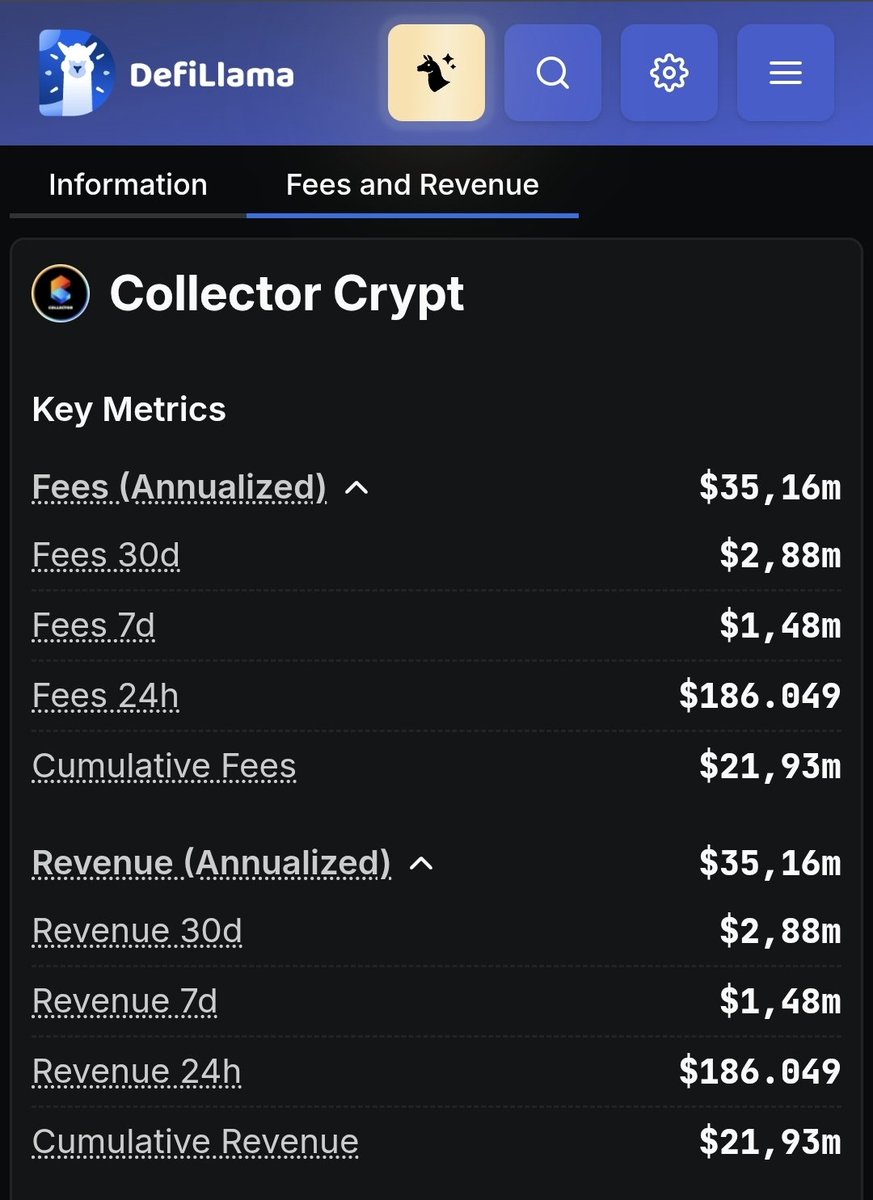Switch to the Information tab
Image resolution: width=873 pixels, height=1200 pixels.
[128, 185]
